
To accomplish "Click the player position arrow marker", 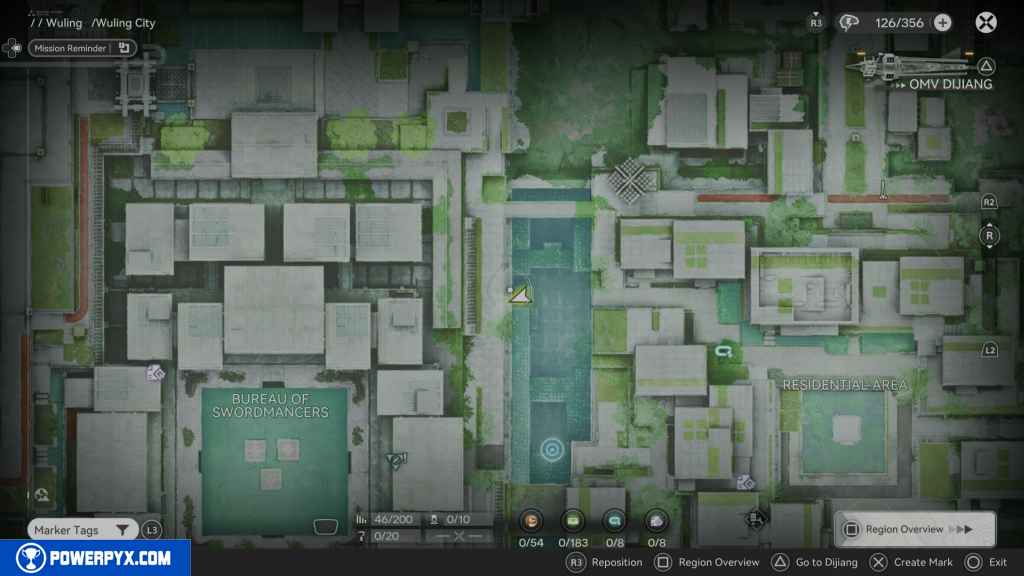I will (520, 293).
